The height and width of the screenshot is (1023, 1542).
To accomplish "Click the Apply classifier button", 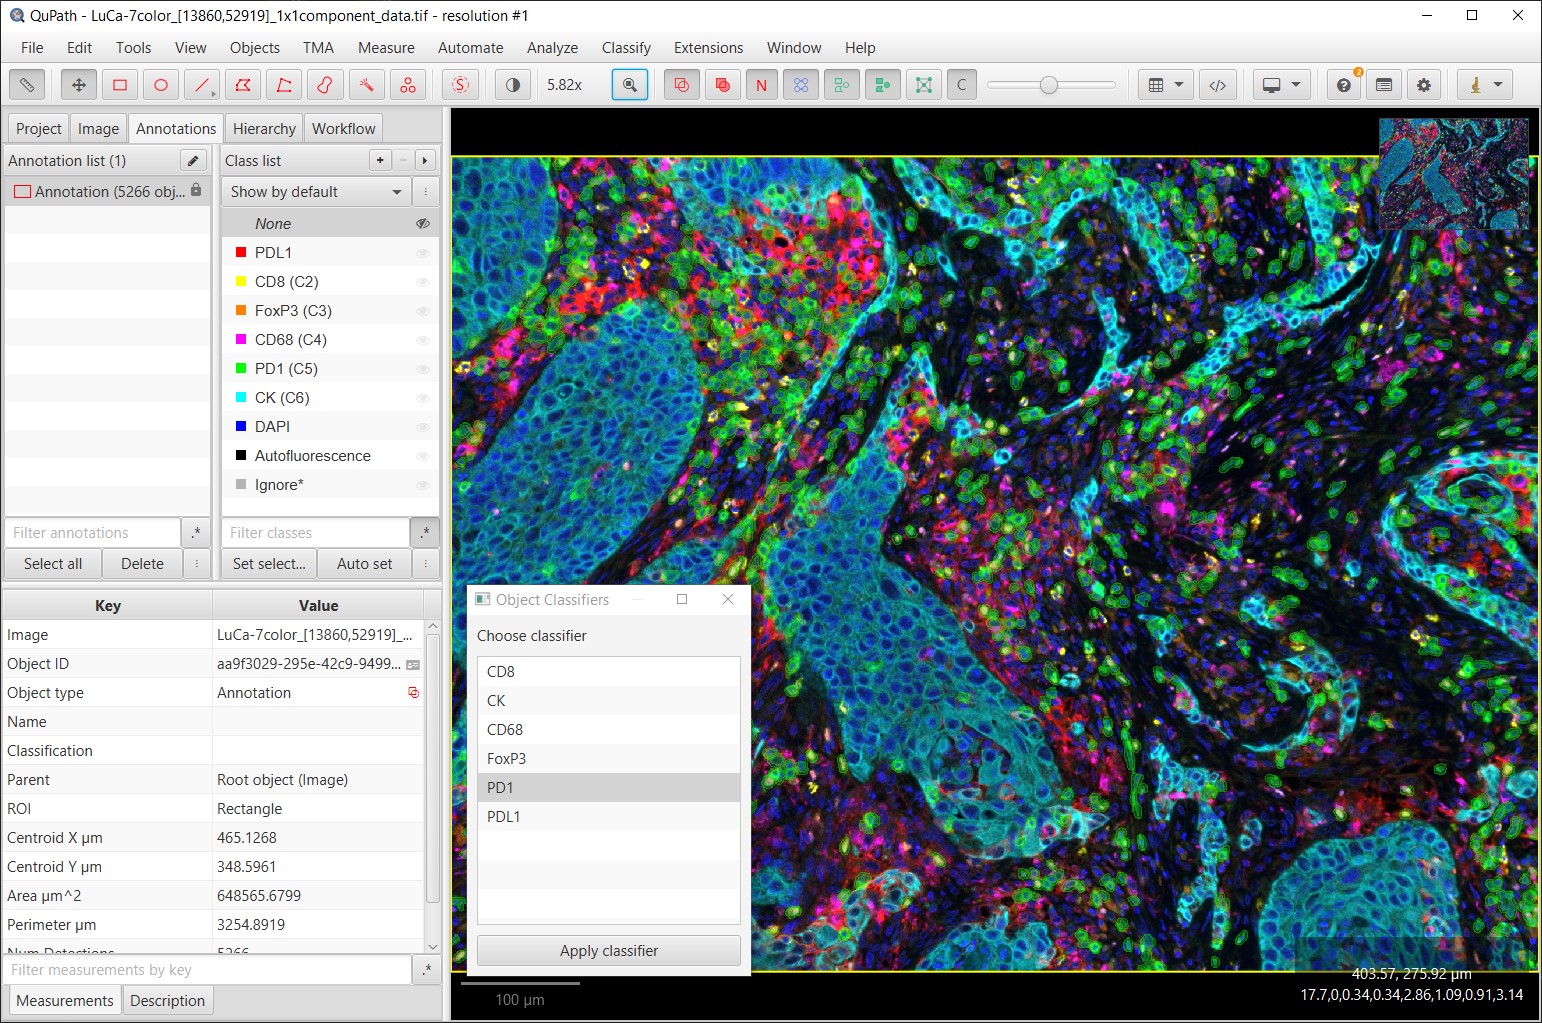I will tap(609, 951).
